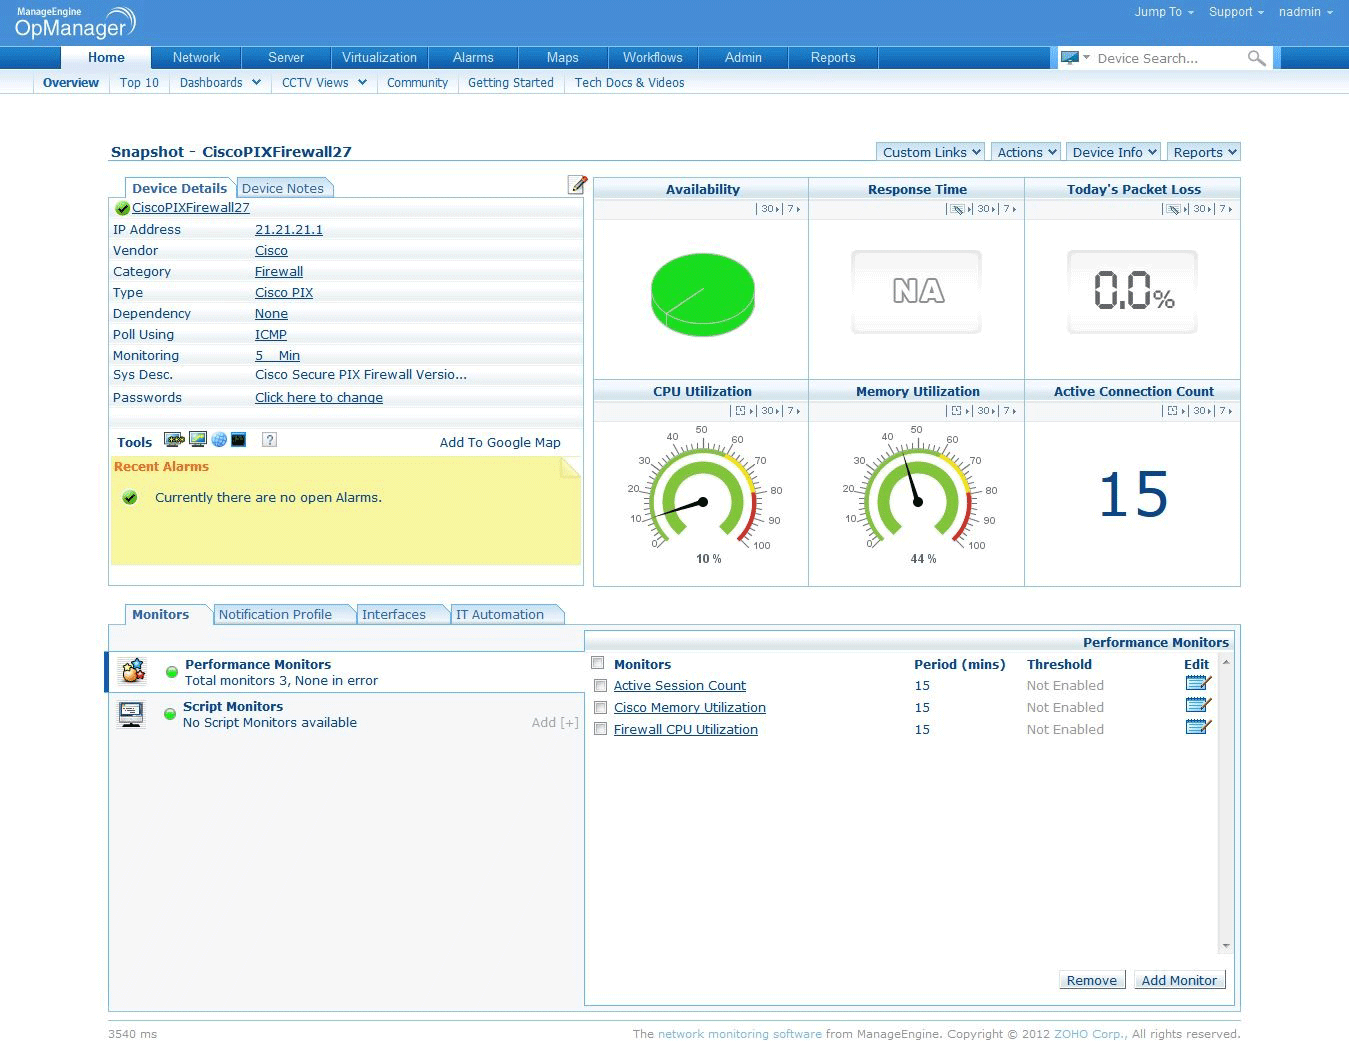Tick the Cisco Memory Utilization checkbox
Screen dimensions: 1349x1041
click(x=600, y=708)
